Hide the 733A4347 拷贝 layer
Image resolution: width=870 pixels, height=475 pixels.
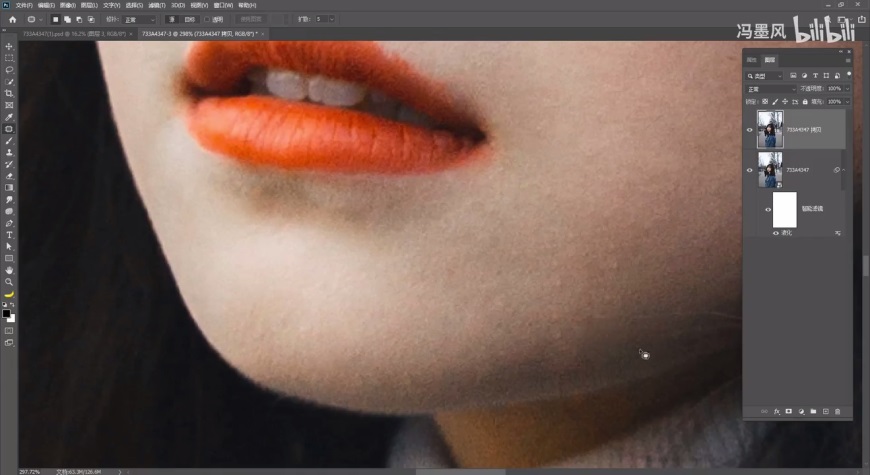750,130
